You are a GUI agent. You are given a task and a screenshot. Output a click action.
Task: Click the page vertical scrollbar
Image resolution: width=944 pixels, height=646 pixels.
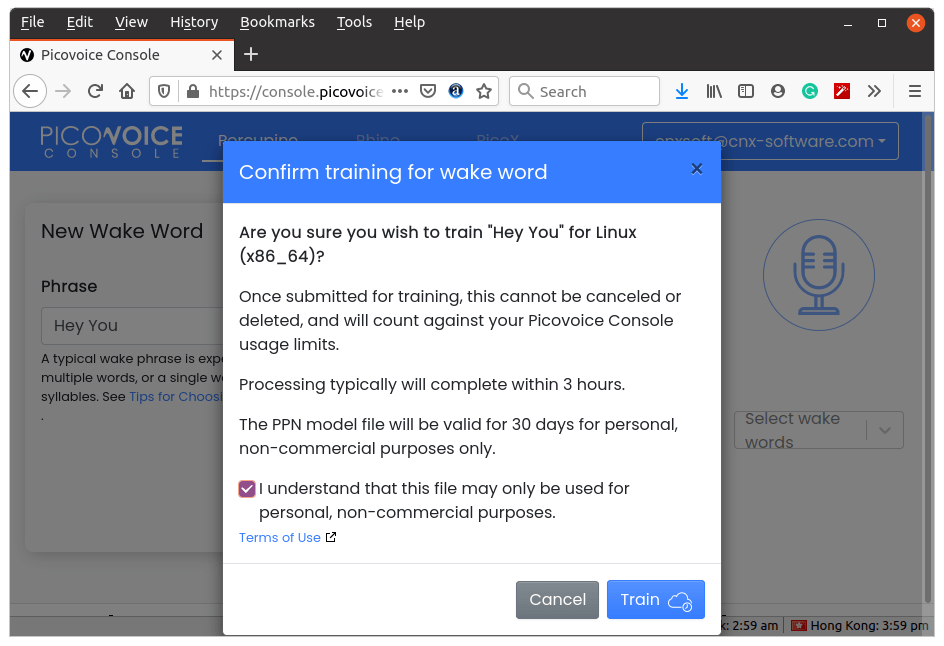[x=929, y=358]
